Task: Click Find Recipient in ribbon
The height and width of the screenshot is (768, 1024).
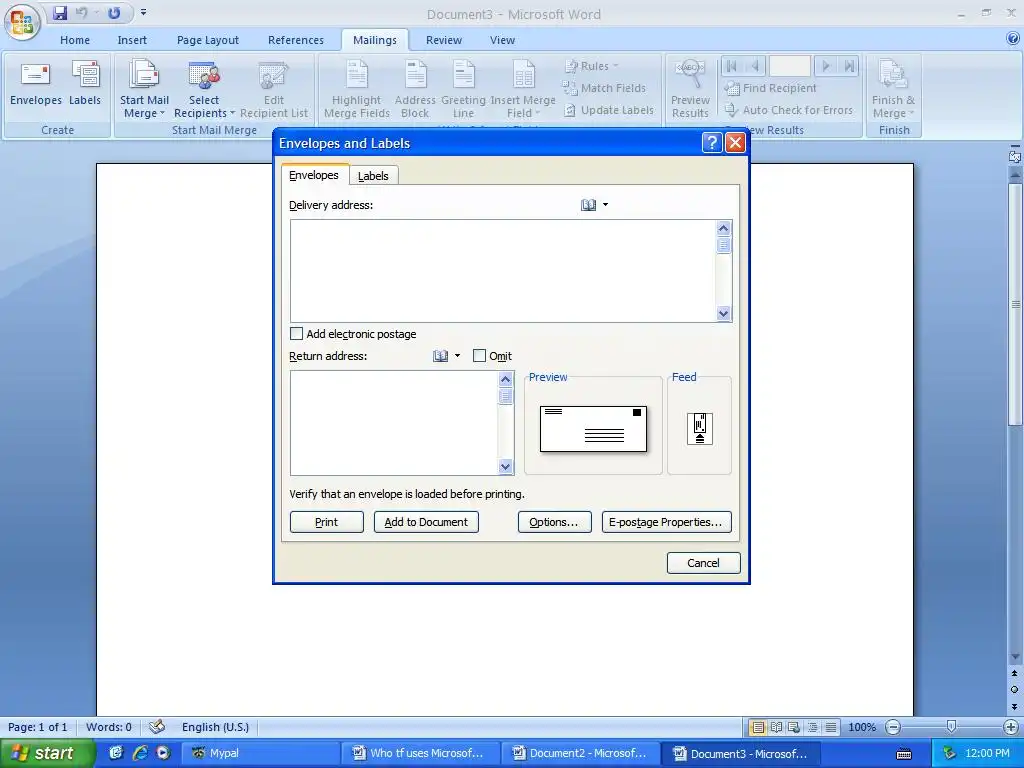Action: [x=771, y=88]
